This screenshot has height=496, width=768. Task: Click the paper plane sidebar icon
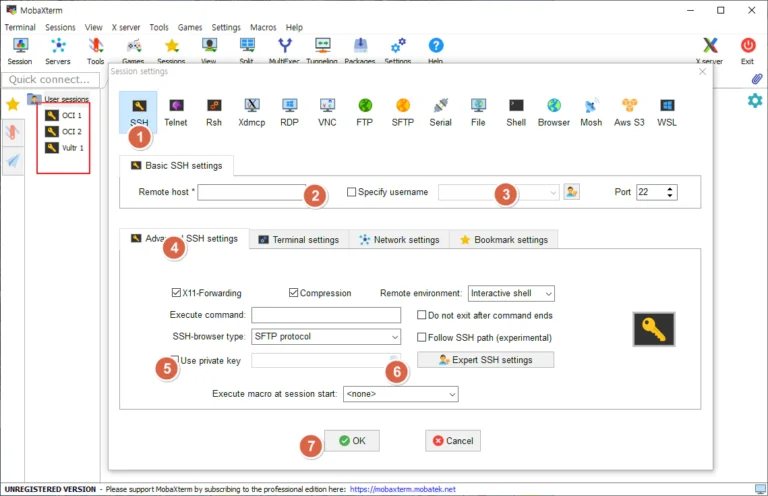(x=13, y=161)
